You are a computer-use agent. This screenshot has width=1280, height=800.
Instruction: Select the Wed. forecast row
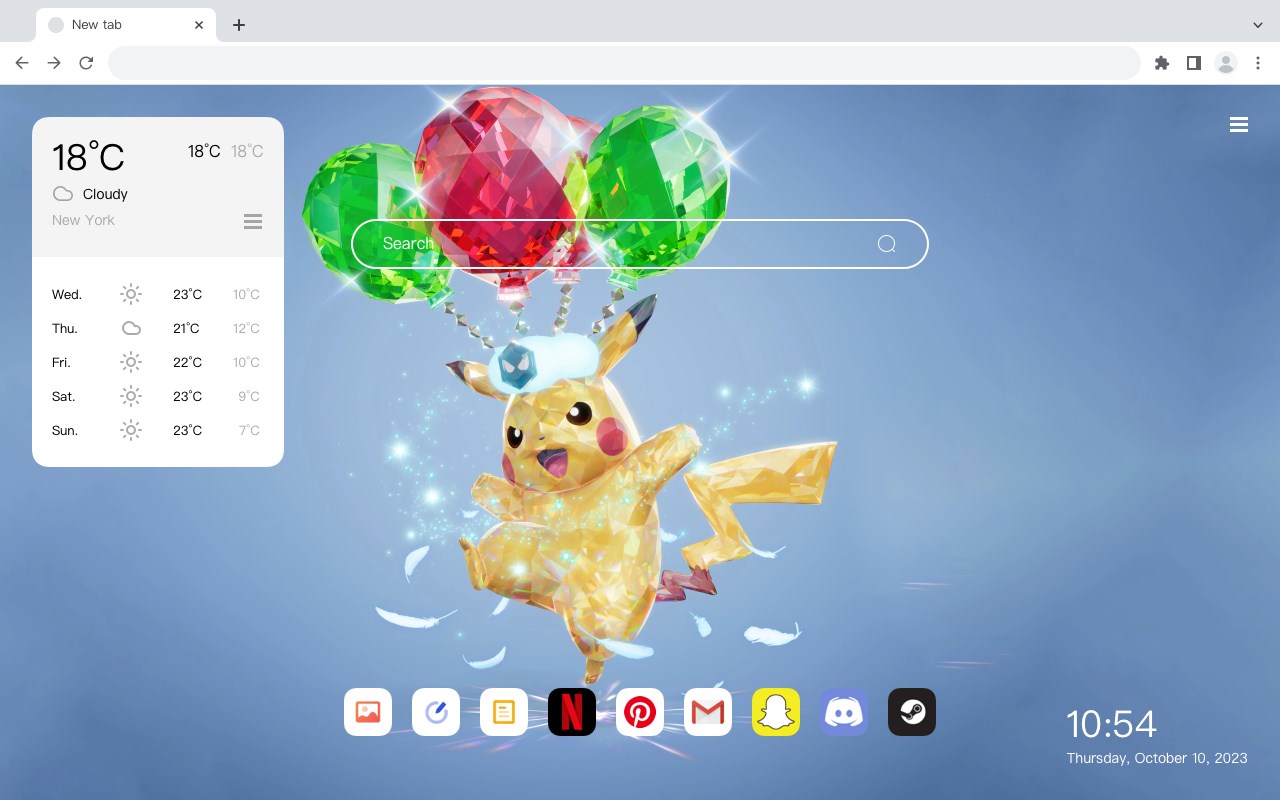pos(158,294)
